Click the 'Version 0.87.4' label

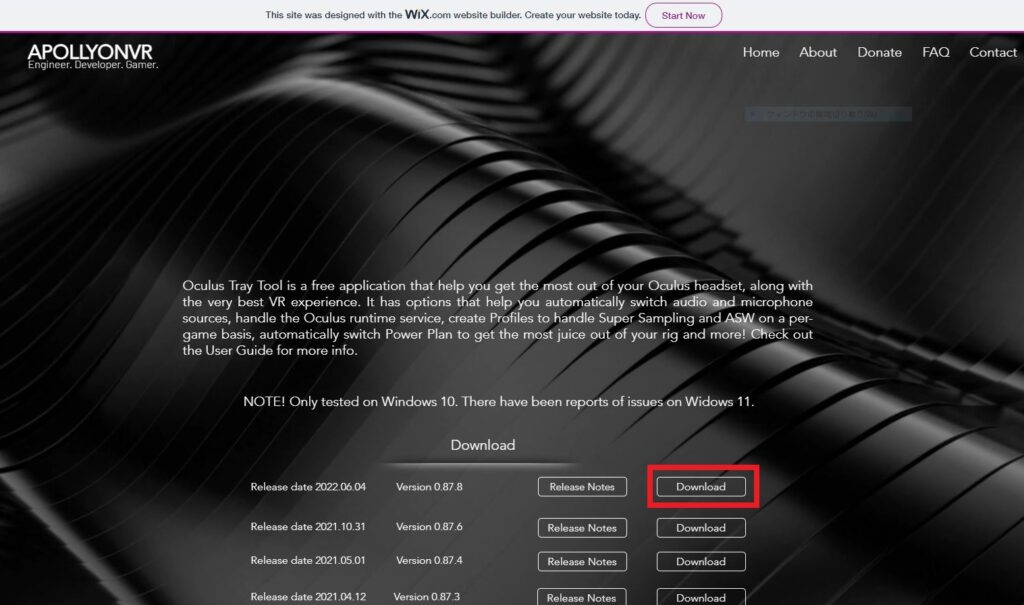click(429, 561)
